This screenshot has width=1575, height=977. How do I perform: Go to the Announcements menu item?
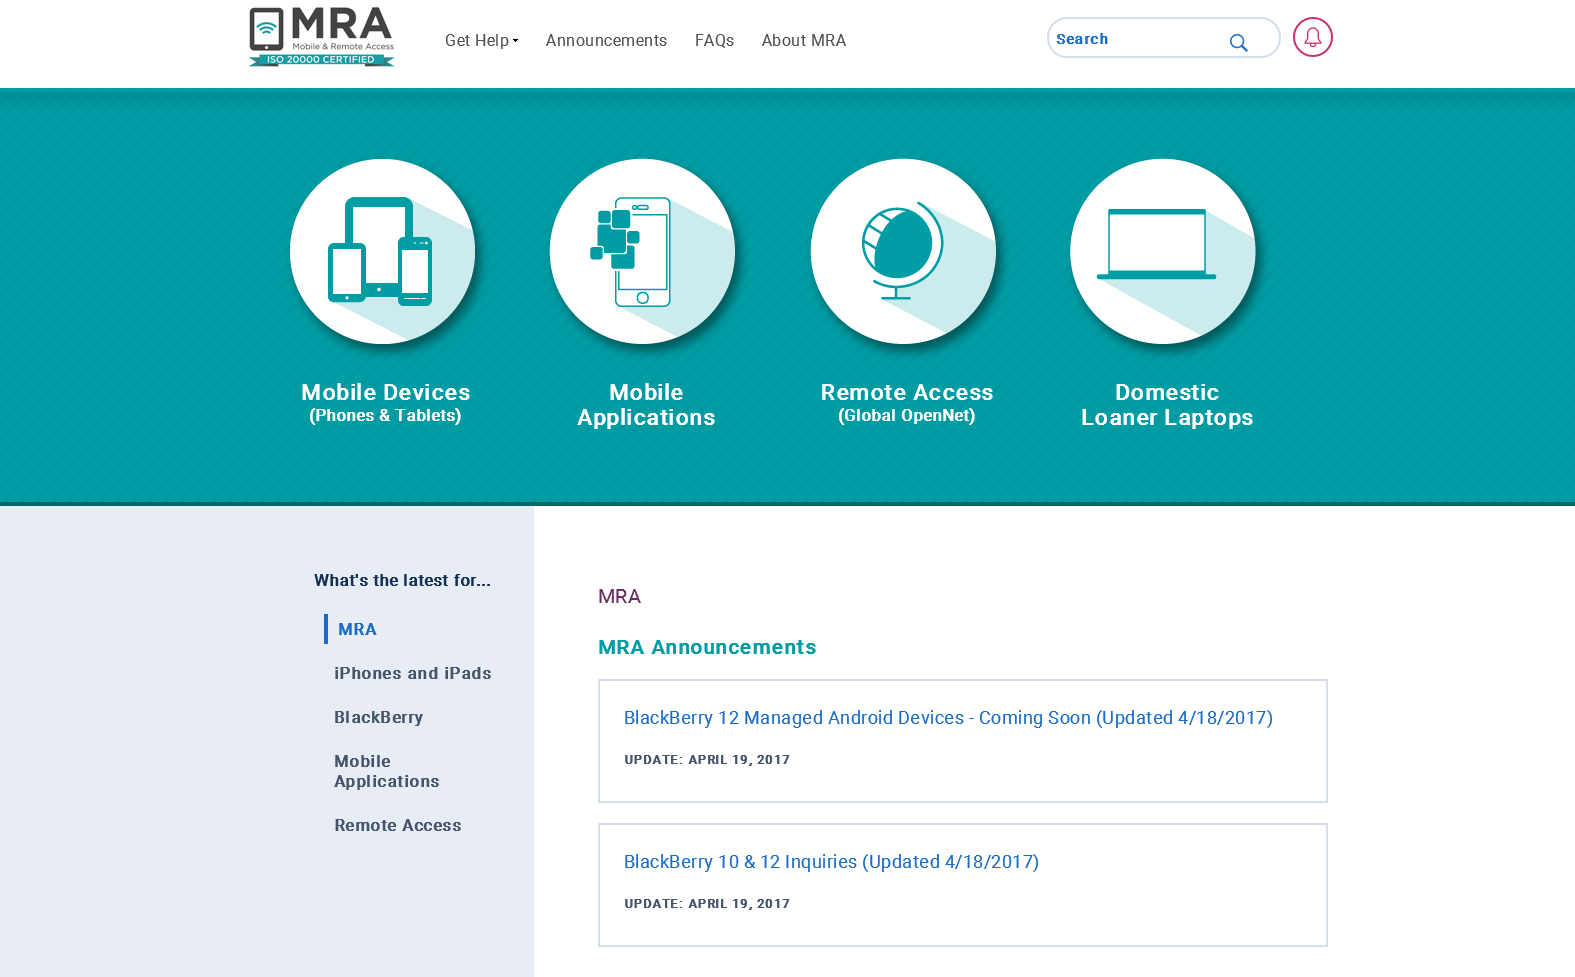click(x=606, y=41)
